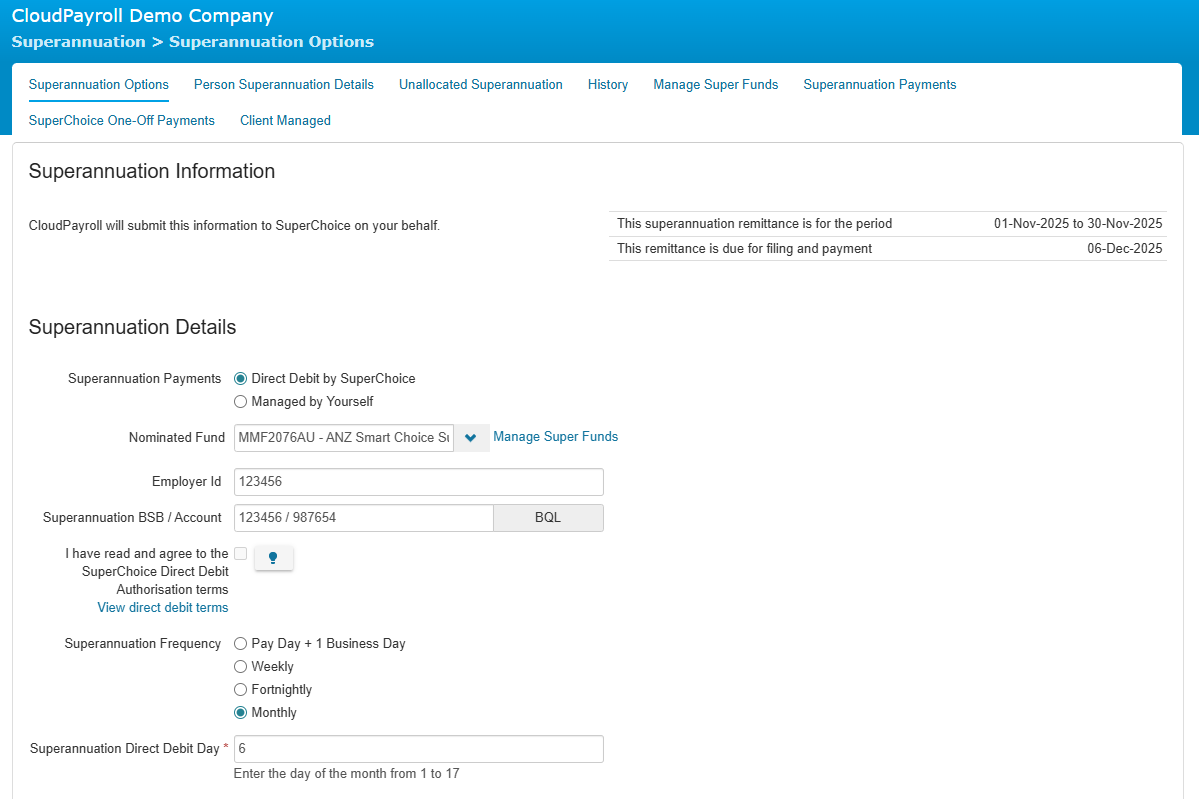Click the lightbulb hint icon button
The width and height of the screenshot is (1199, 799).
point(273,558)
